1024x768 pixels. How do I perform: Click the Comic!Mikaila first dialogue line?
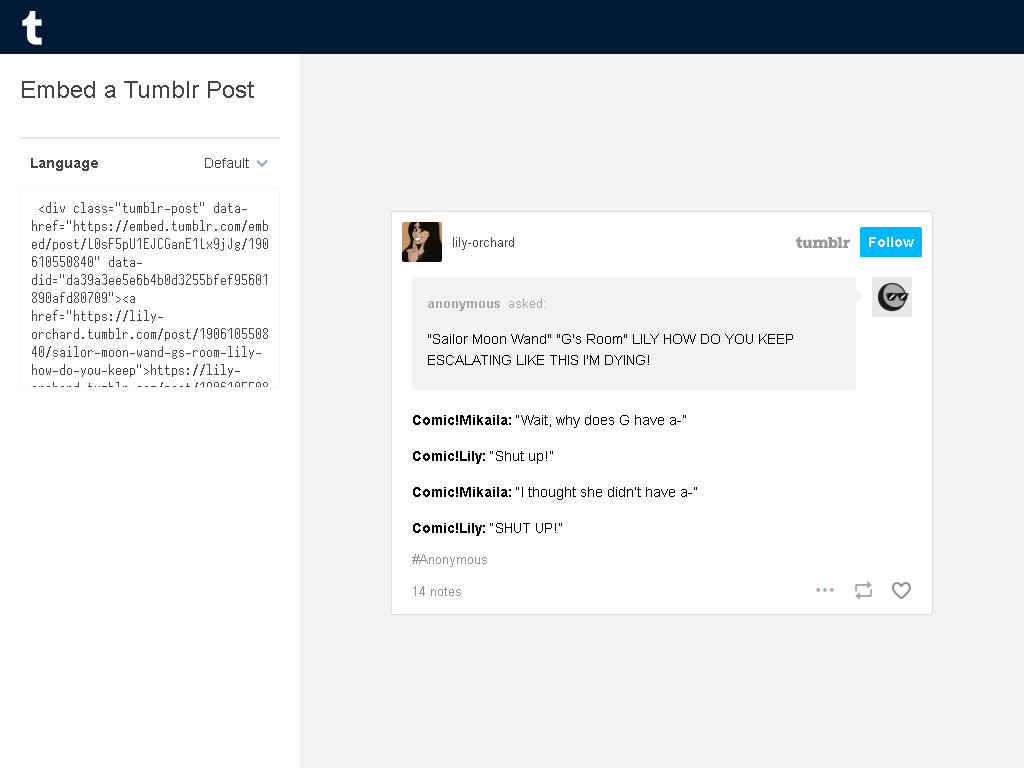pos(549,421)
